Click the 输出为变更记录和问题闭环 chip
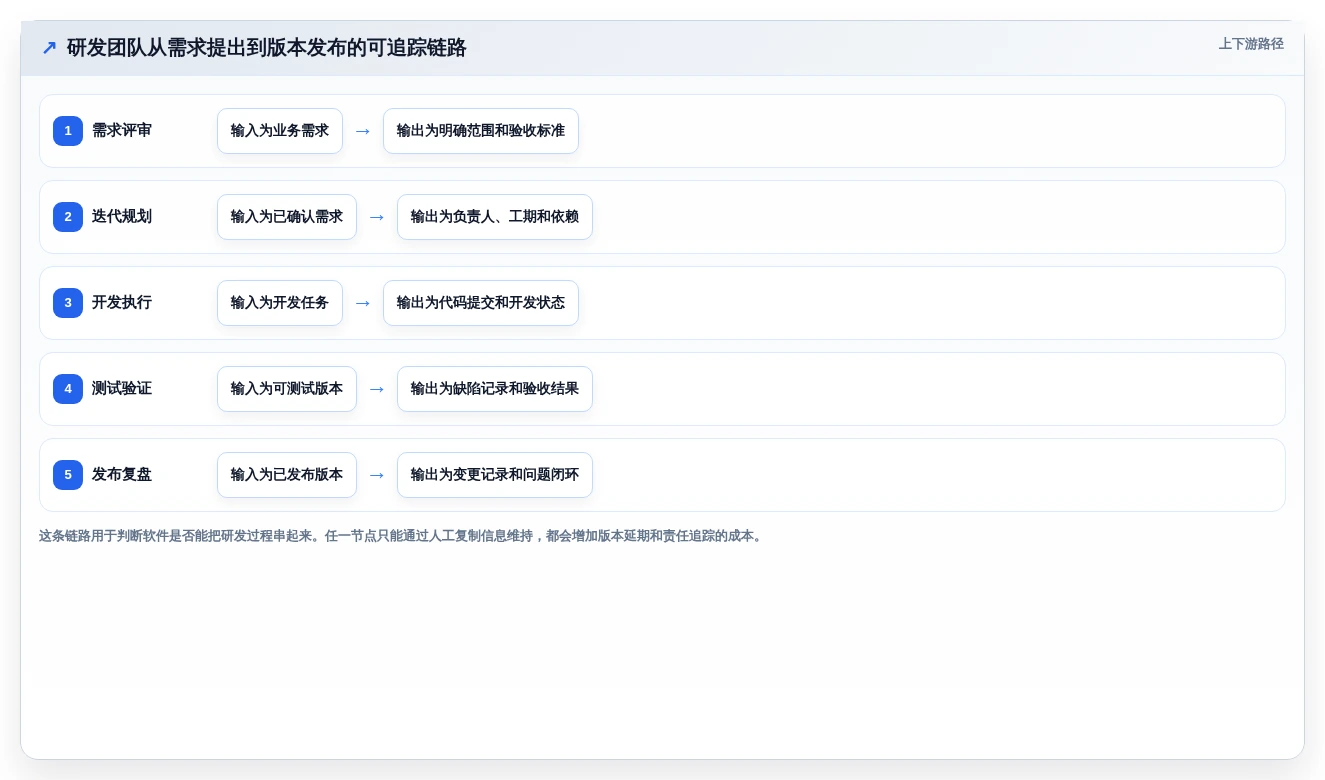The height and width of the screenshot is (780, 1325). (495, 475)
